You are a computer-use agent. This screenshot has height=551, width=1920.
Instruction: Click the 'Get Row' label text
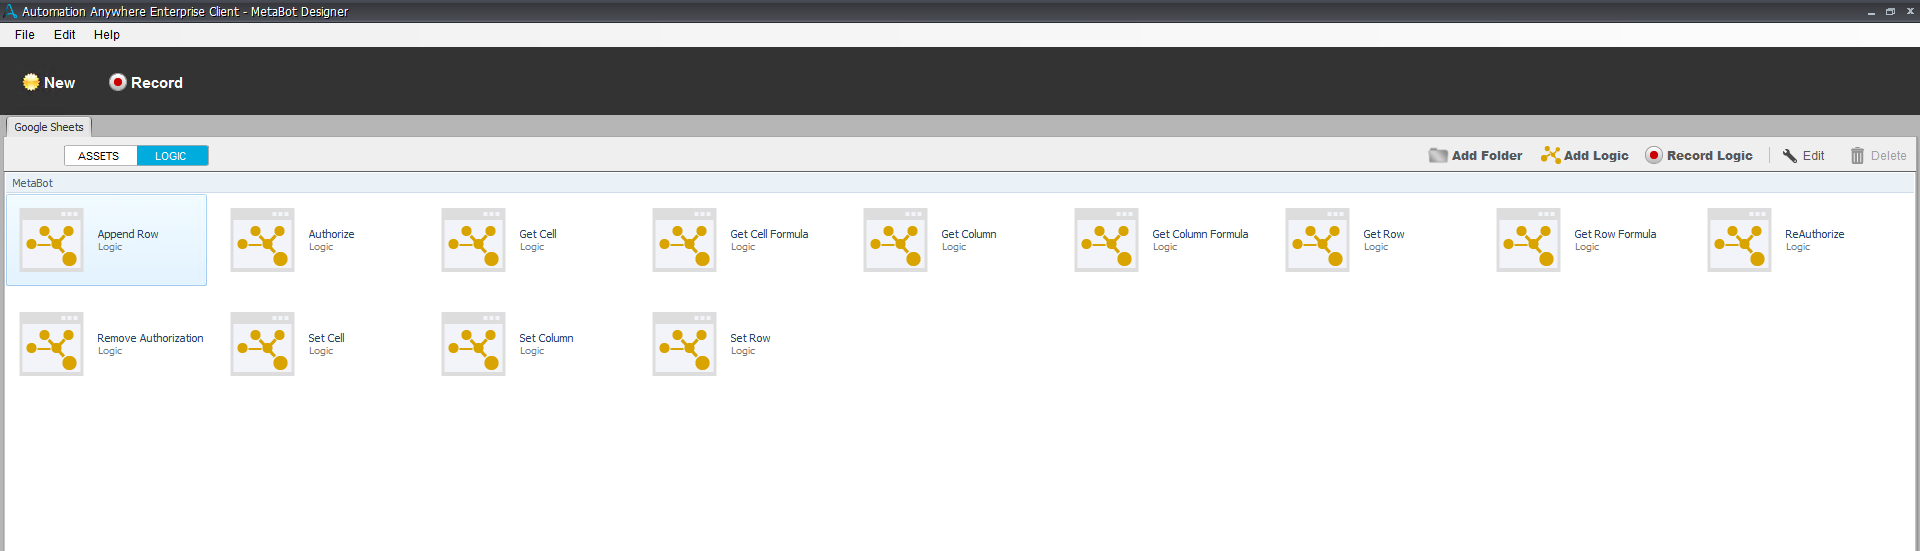pos(1384,234)
